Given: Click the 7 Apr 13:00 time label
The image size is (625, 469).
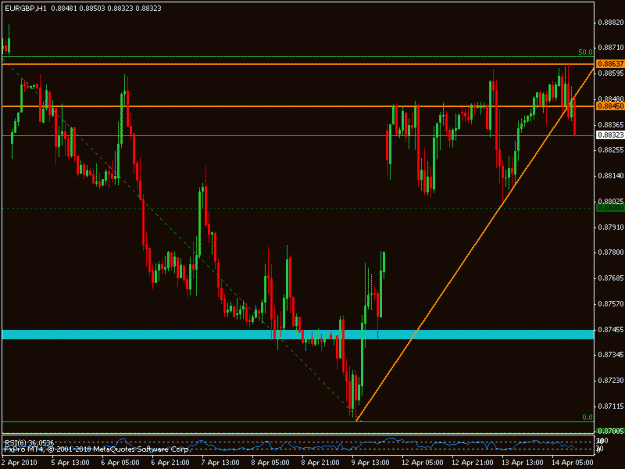Looking at the screenshot, I should pos(220,463).
